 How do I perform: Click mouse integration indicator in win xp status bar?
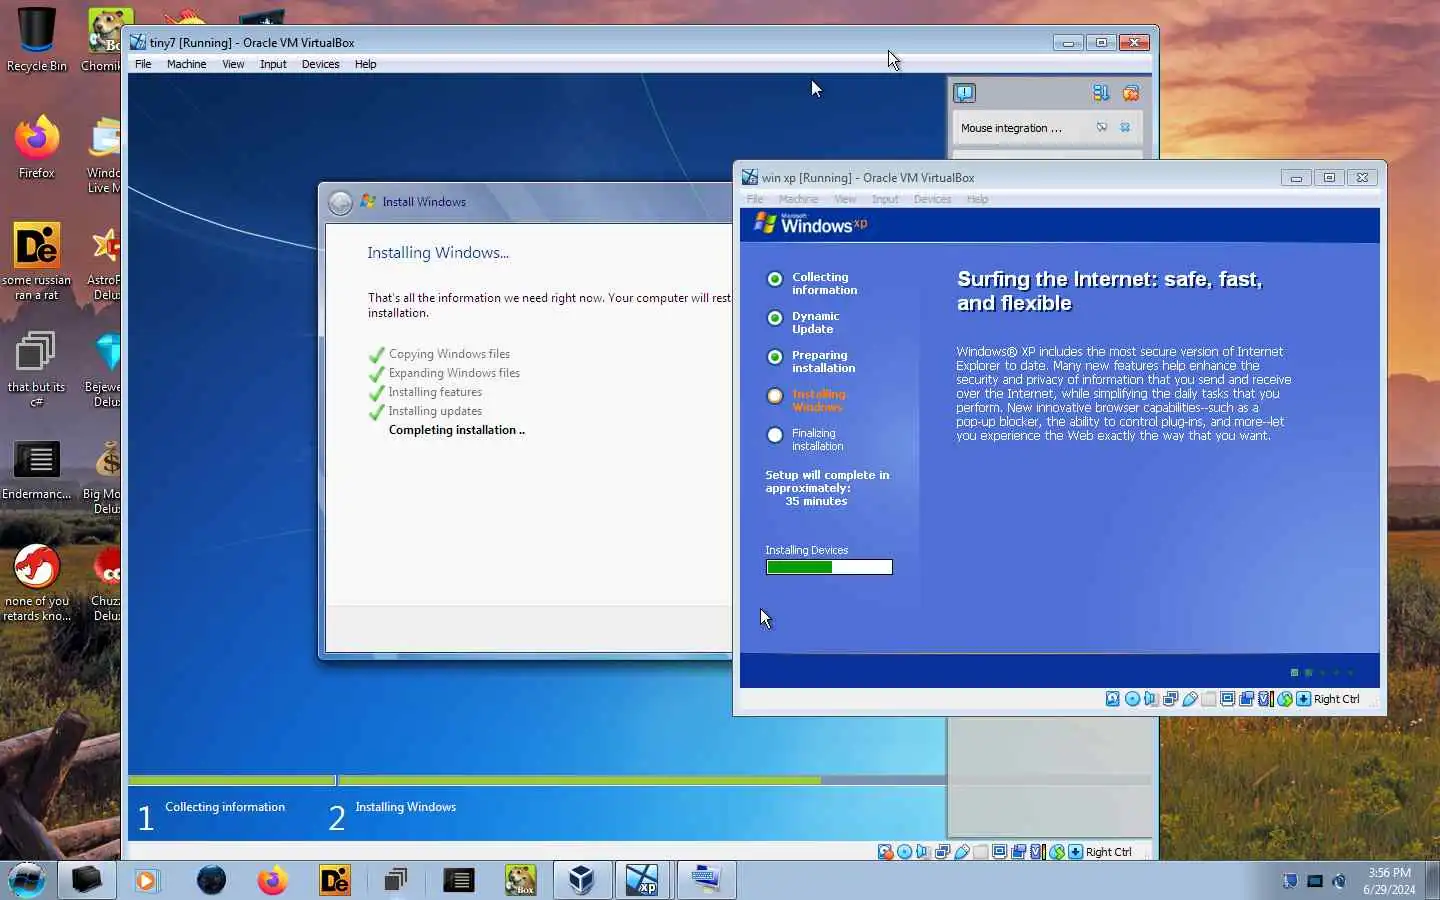click(1285, 699)
